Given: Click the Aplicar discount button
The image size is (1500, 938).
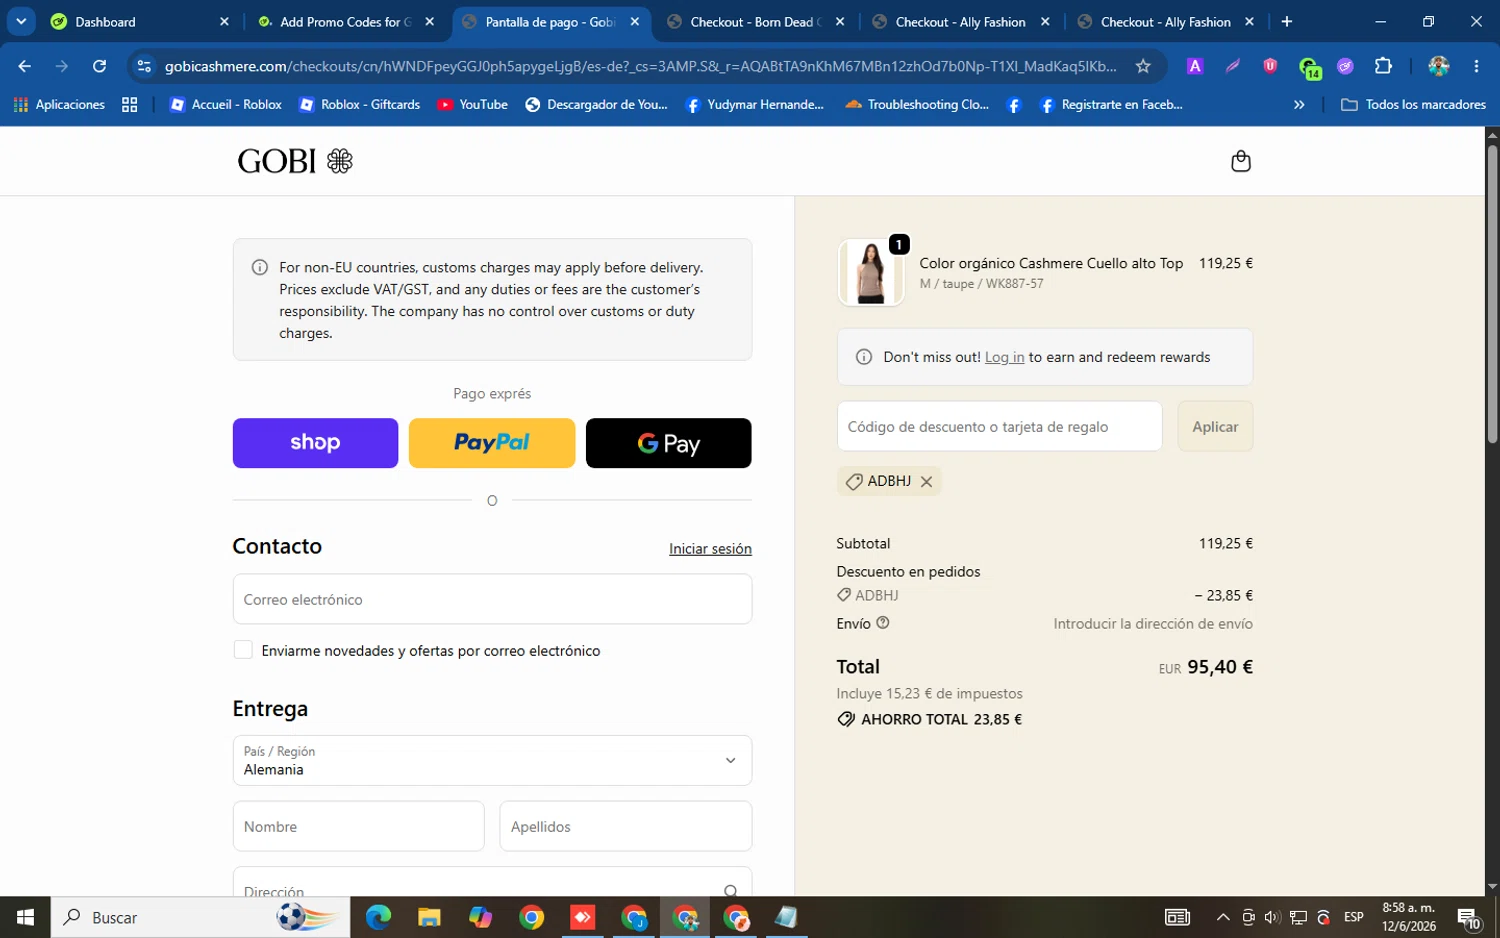Looking at the screenshot, I should pyautogui.click(x=1215, y=426).
